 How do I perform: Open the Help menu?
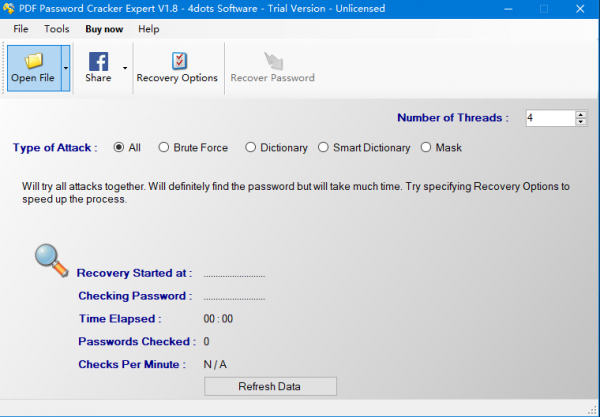coord(148,29)
